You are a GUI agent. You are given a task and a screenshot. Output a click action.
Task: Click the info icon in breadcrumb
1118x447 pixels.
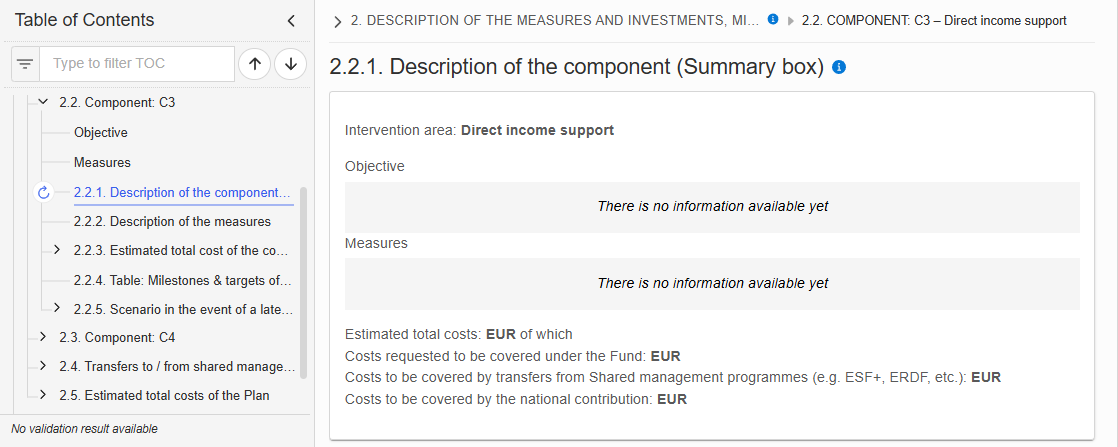773,20
